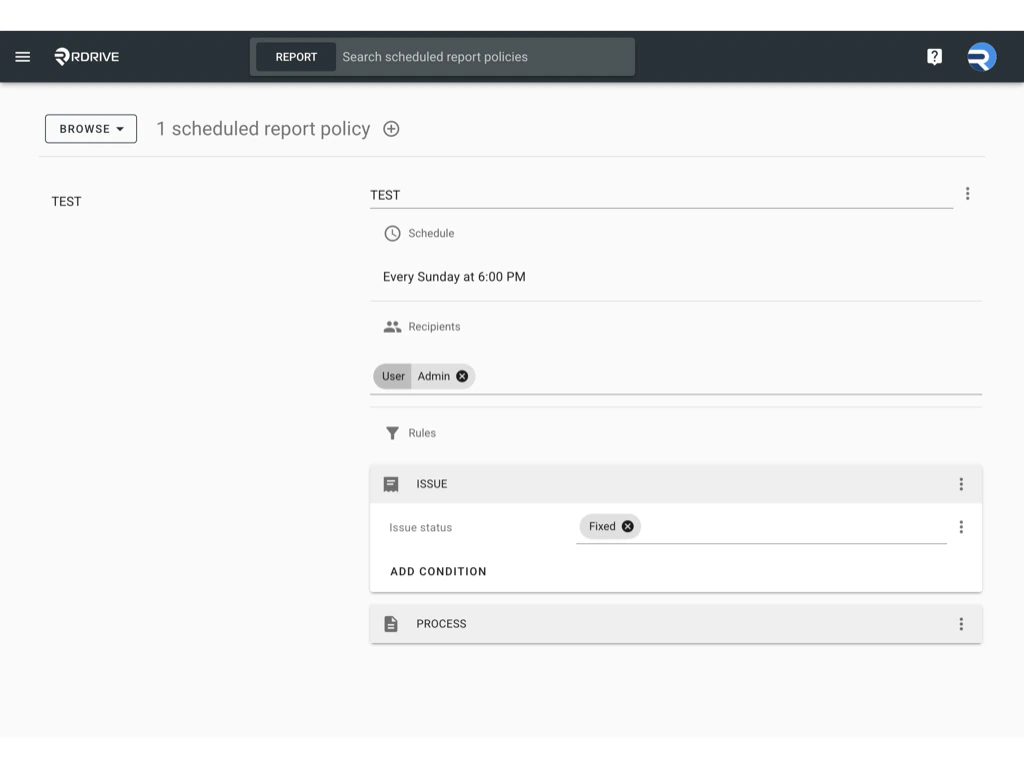The image size is (1024, 768).
Task: Remove the Admin recipient chip
Action: (461, 376)
